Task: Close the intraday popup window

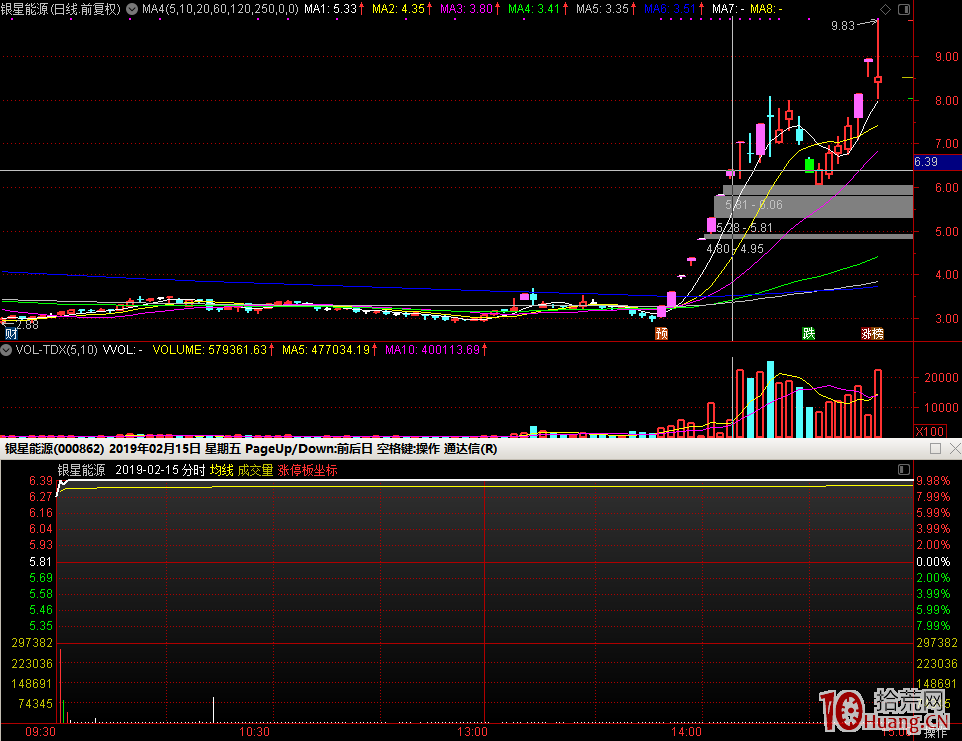Action: point(953,449)
